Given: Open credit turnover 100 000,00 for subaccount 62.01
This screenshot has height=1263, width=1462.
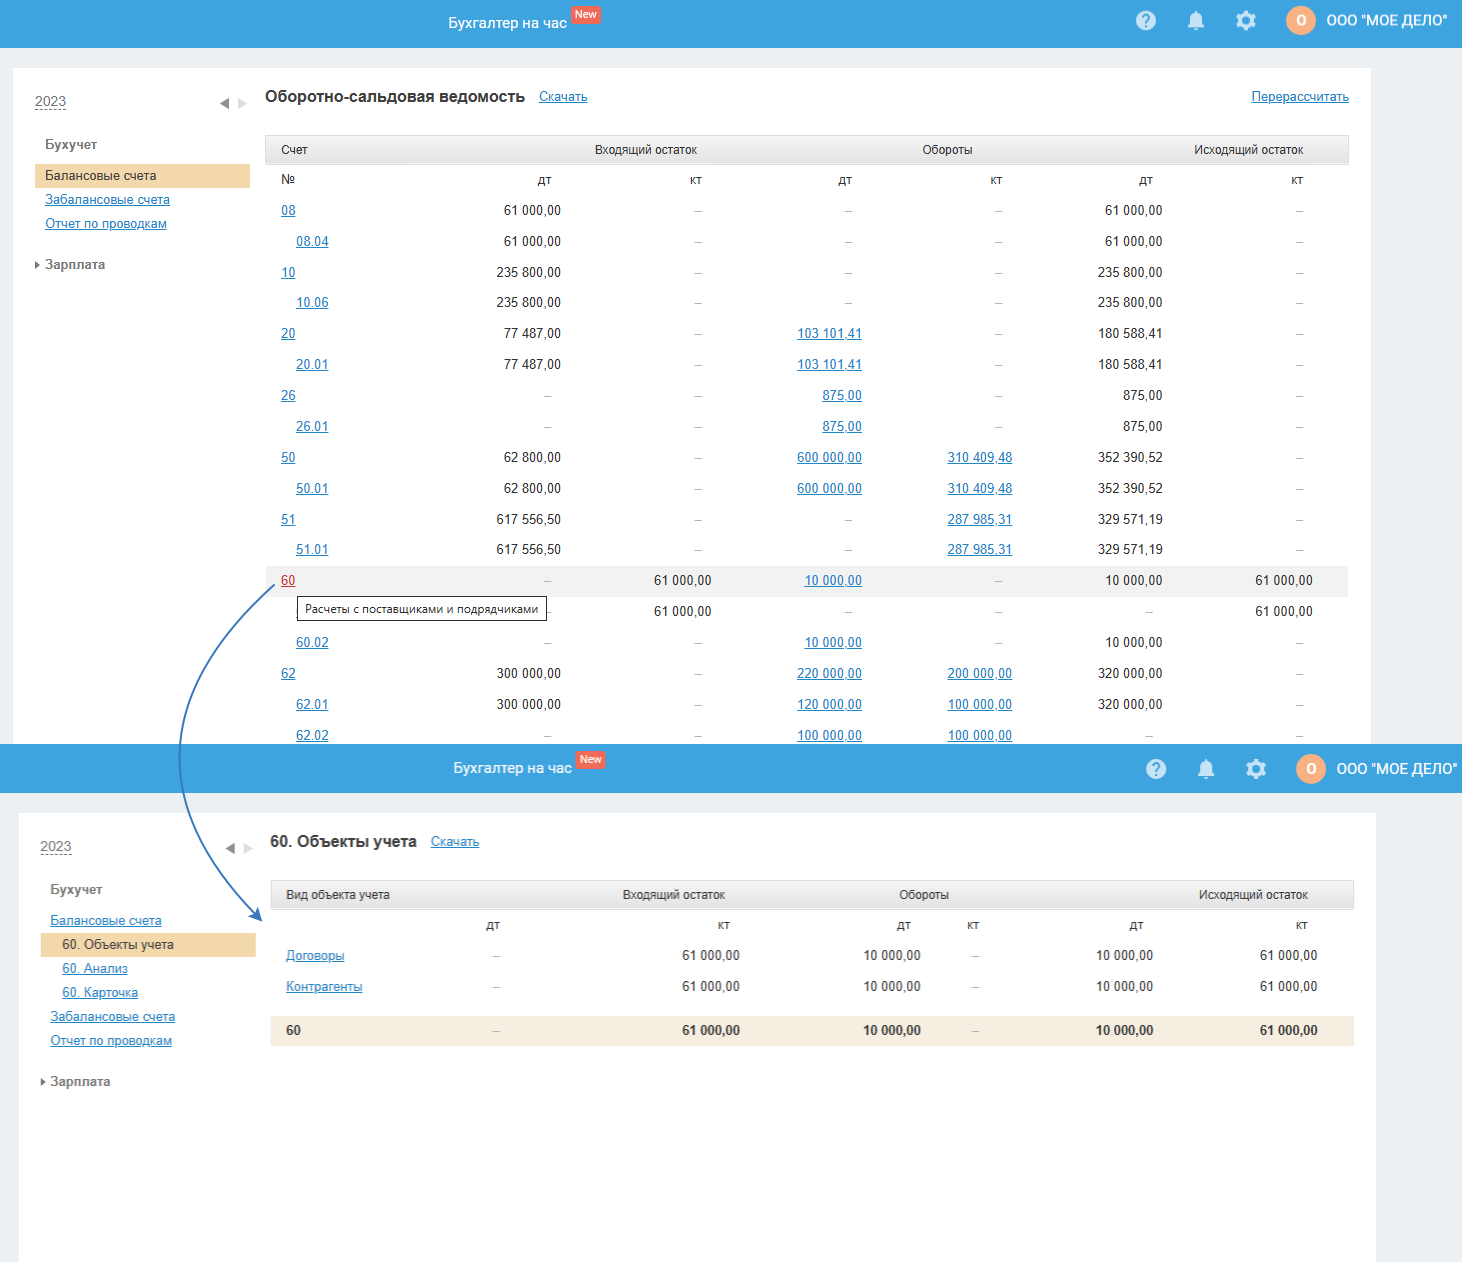Looking at the screenshot, I should coord(980,705).
